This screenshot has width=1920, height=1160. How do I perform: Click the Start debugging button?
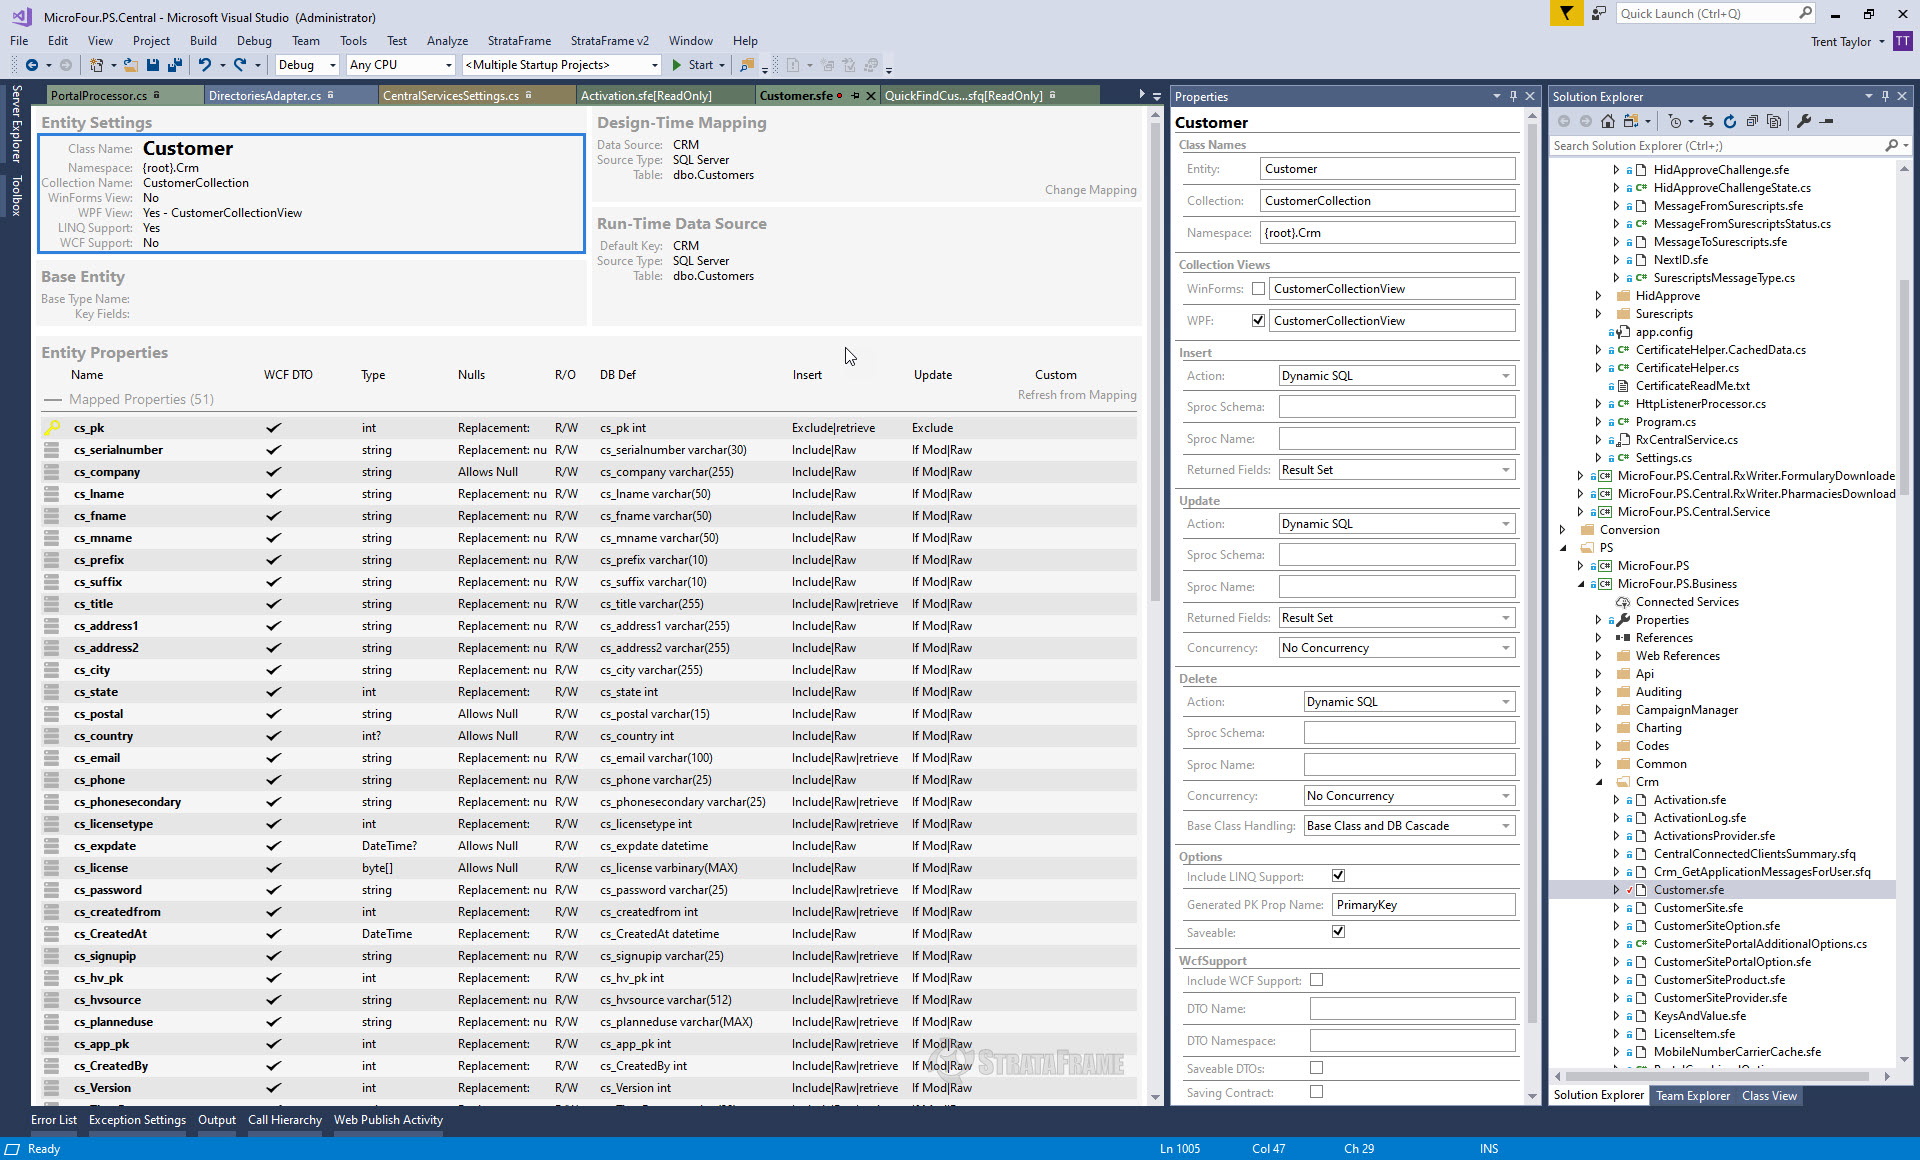click(693, 65)
